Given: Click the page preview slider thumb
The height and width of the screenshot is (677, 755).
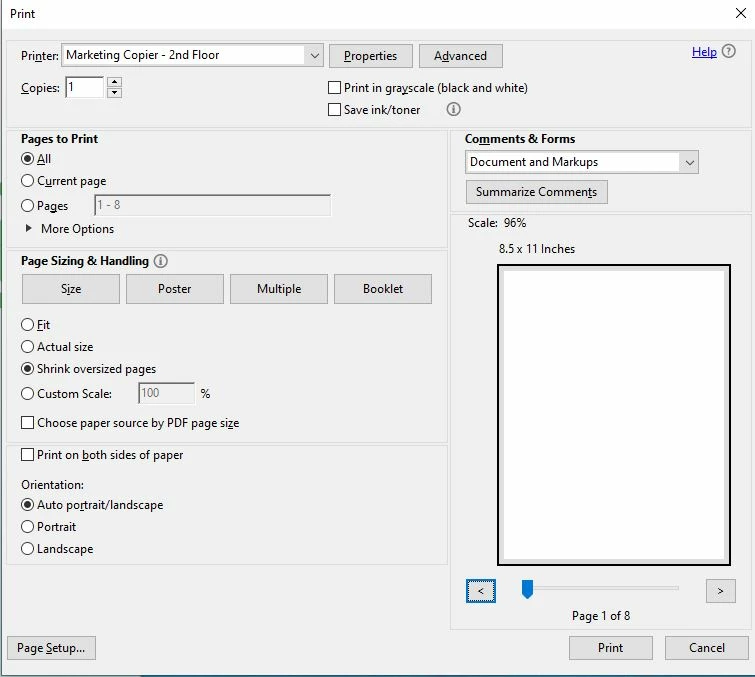Looking at the screenshot, I should point(527,589).
